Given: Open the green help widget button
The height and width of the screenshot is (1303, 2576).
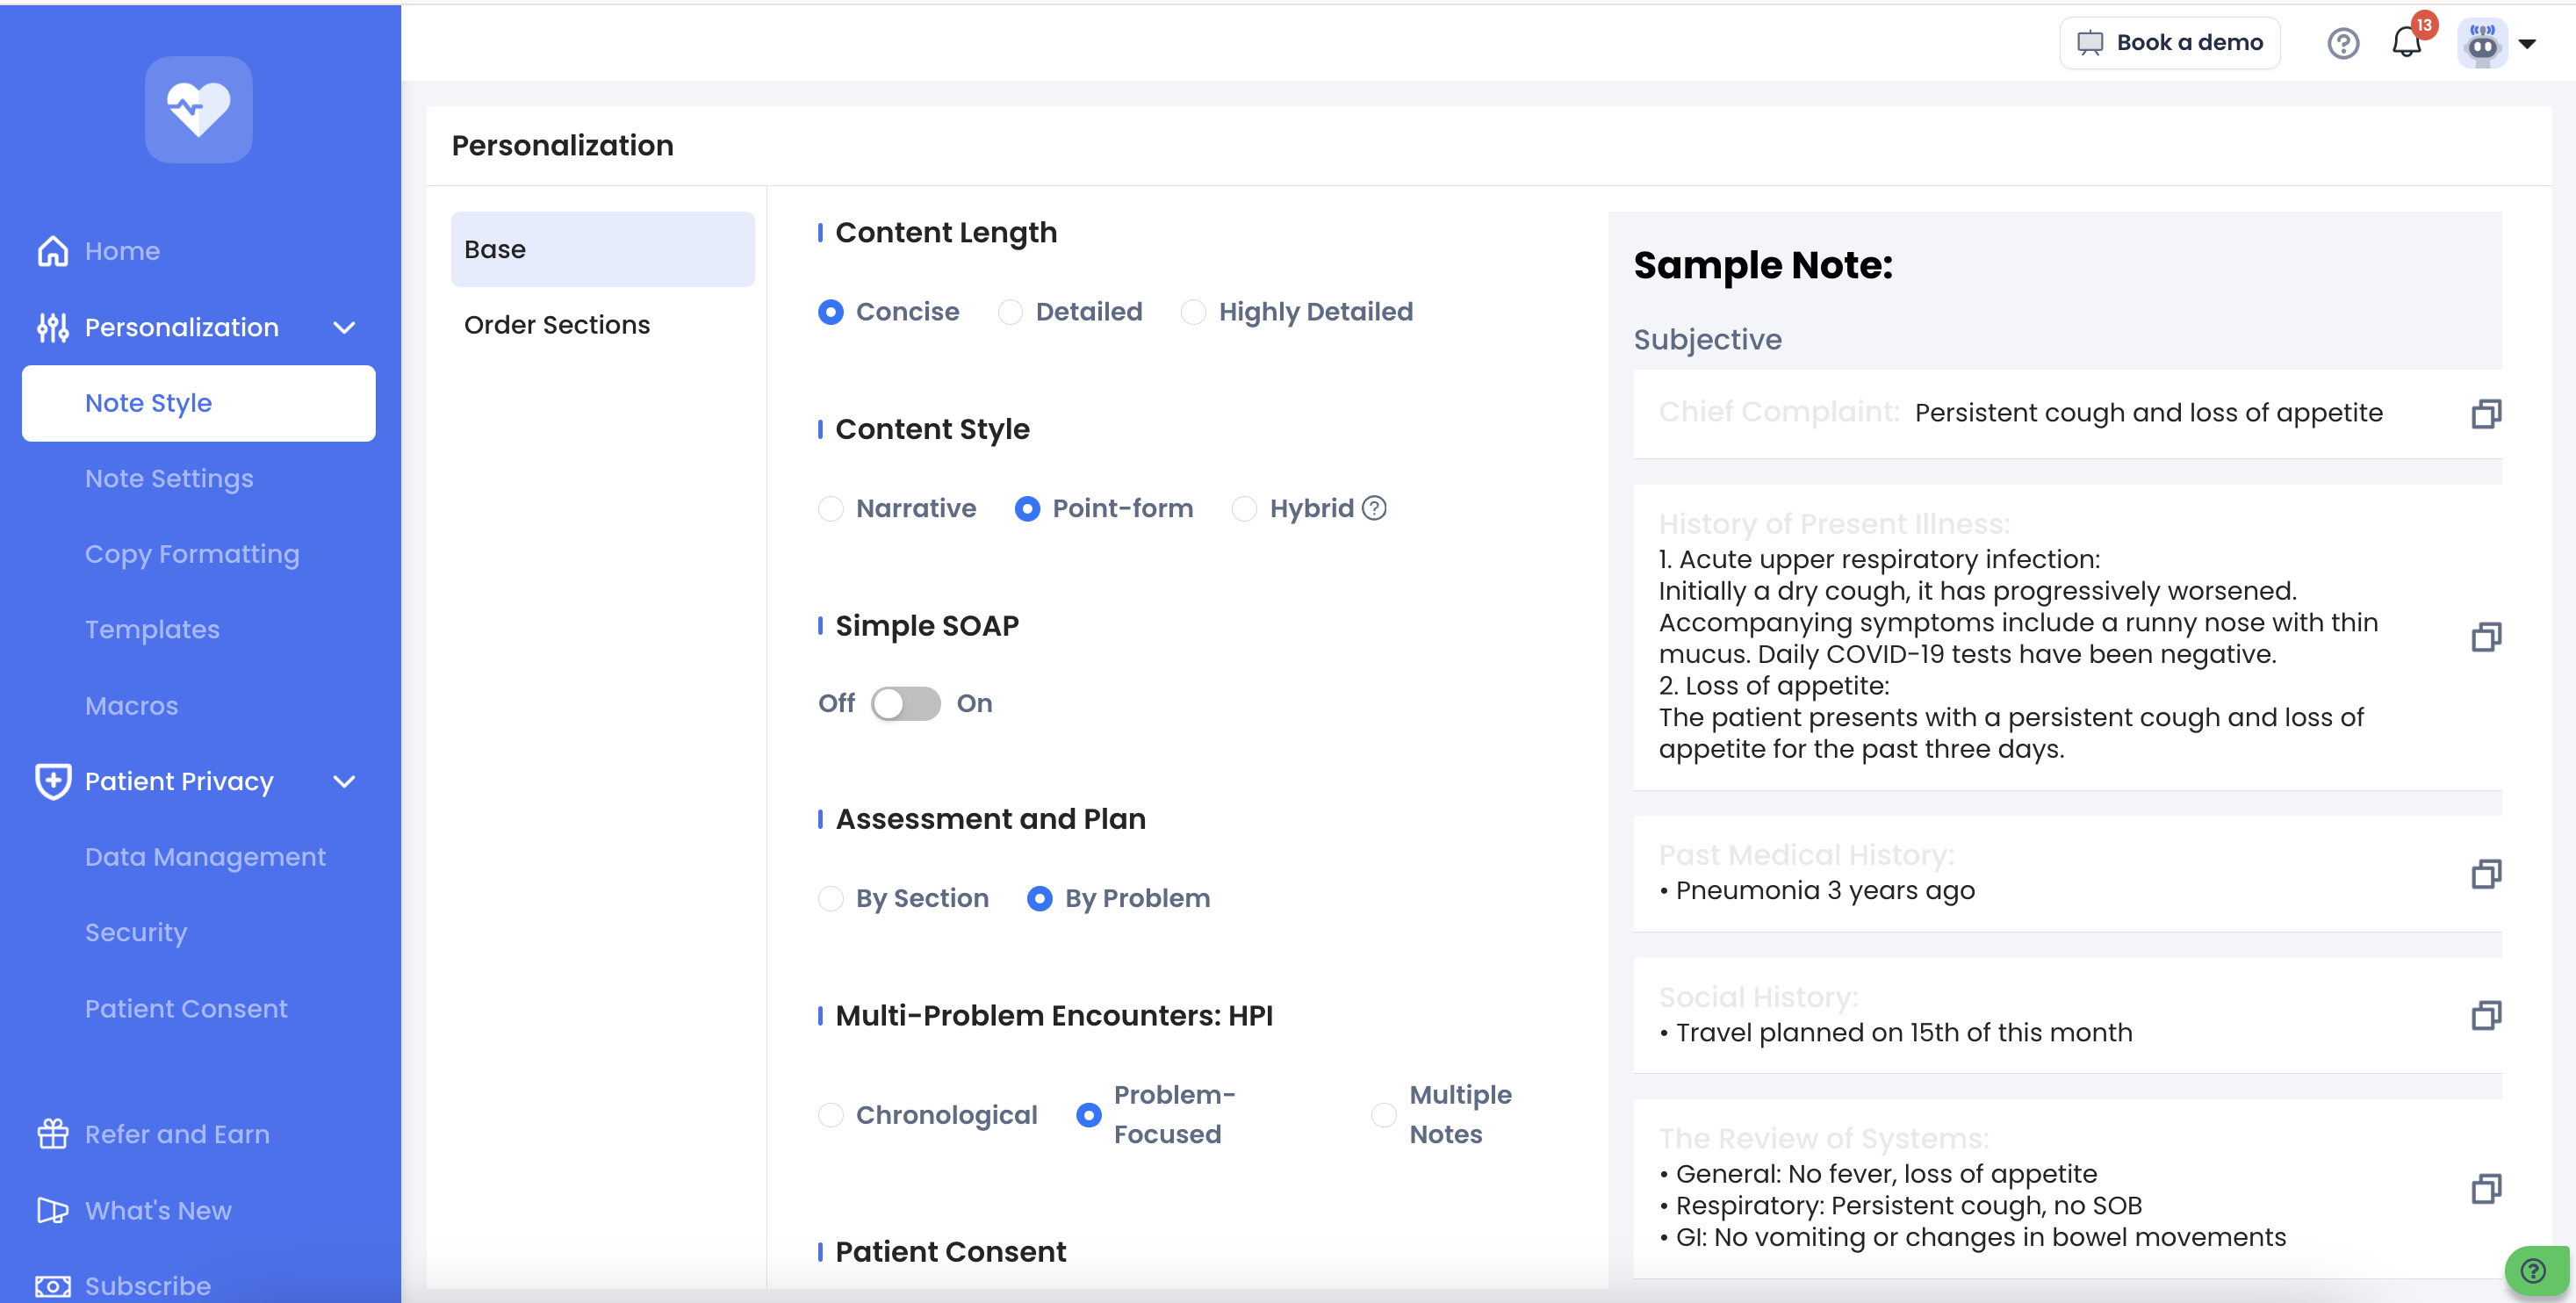Looking at the screenshot, I should pyautogui.click(x=2534, y=1271).
